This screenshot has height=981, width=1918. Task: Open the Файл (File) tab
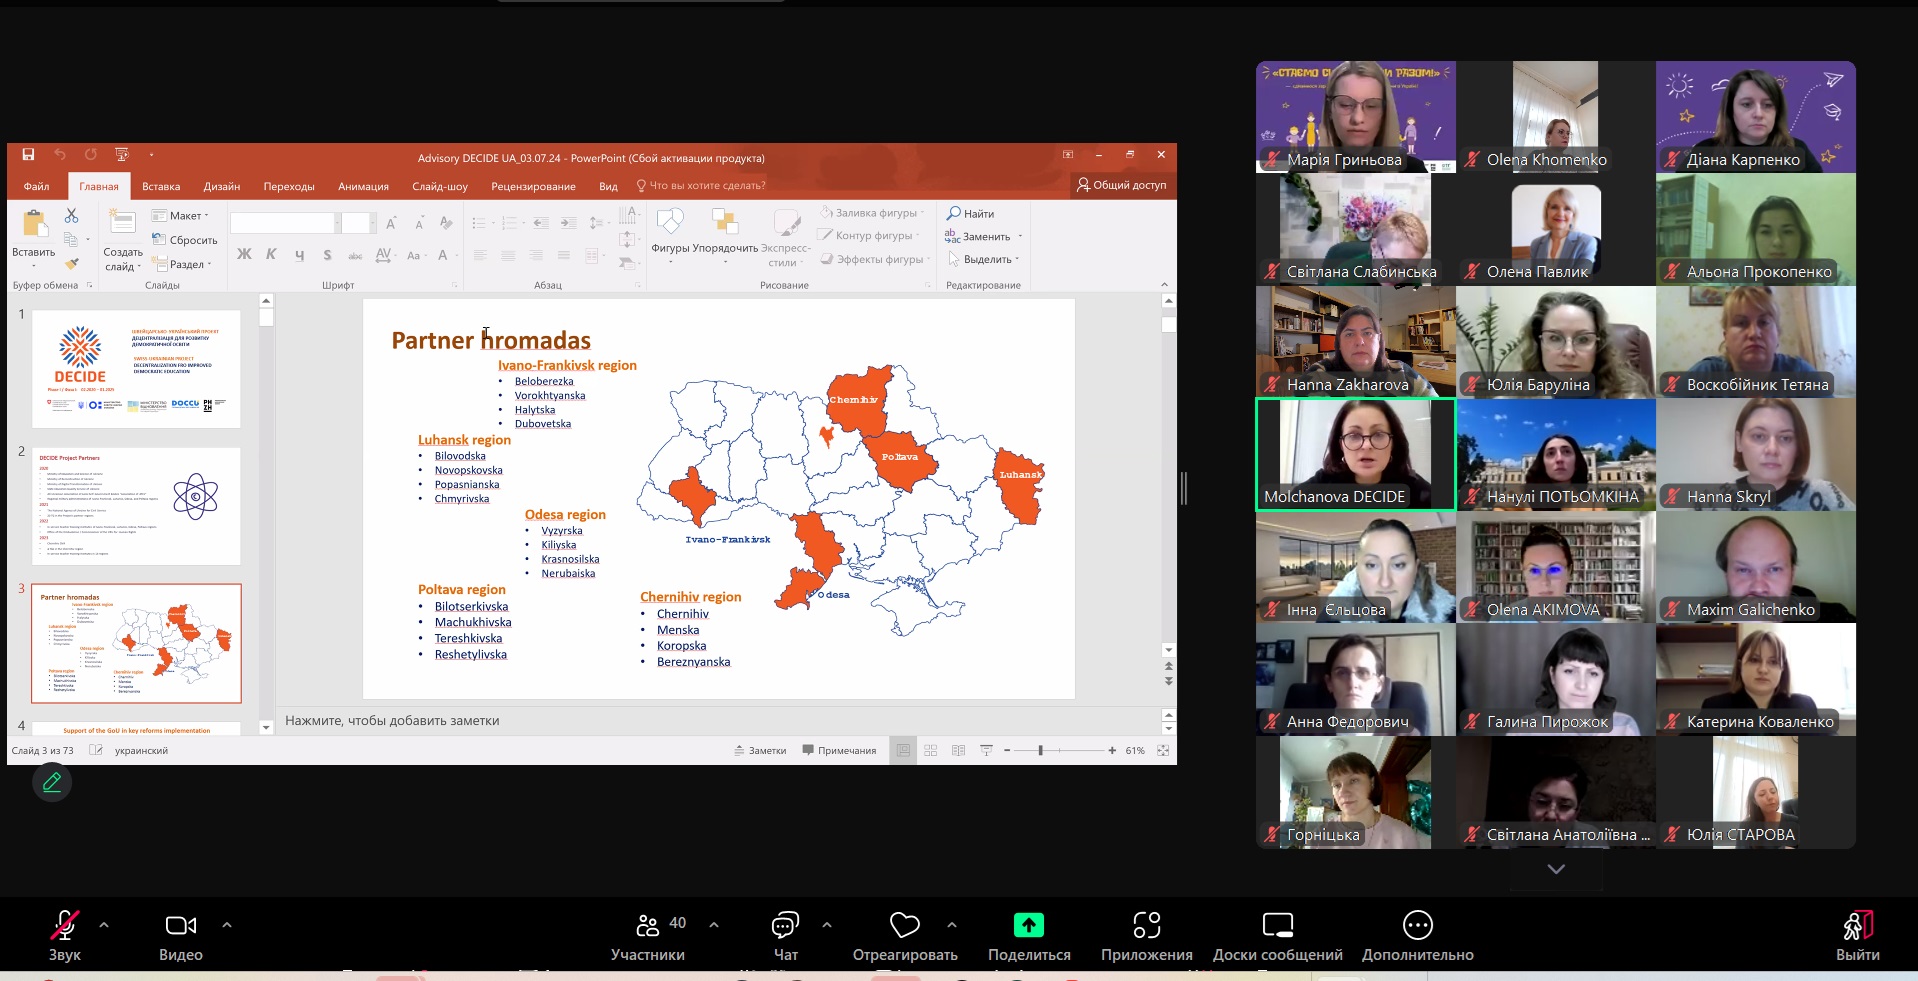(x=37, y=186)
